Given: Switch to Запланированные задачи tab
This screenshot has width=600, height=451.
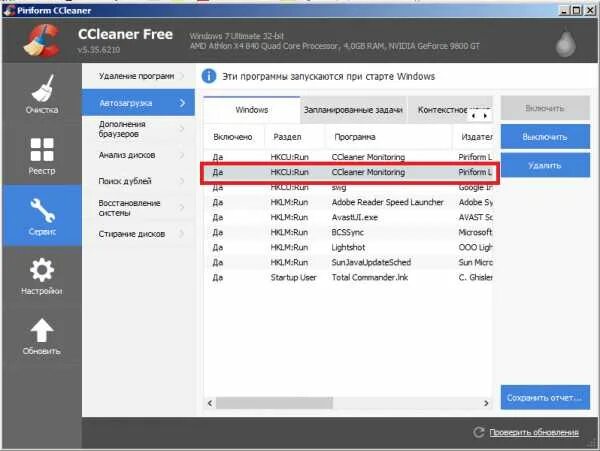Looking at the screenshot, I should [353, 110].
